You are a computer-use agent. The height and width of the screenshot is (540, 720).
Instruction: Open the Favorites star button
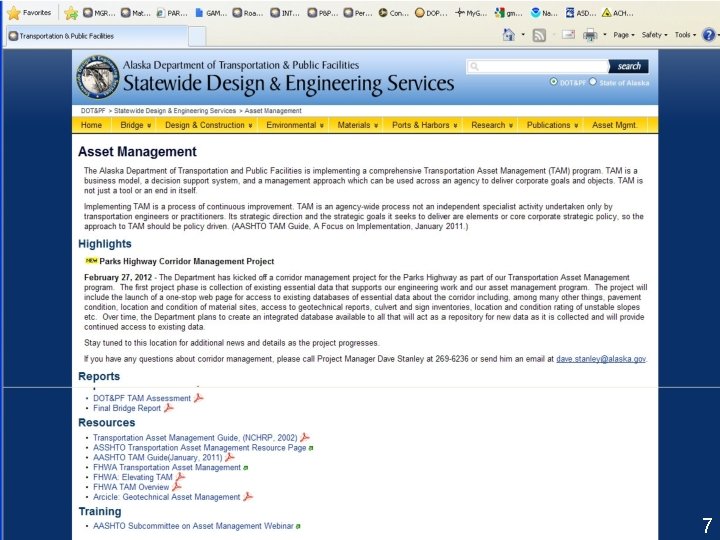tap(29, 13)
